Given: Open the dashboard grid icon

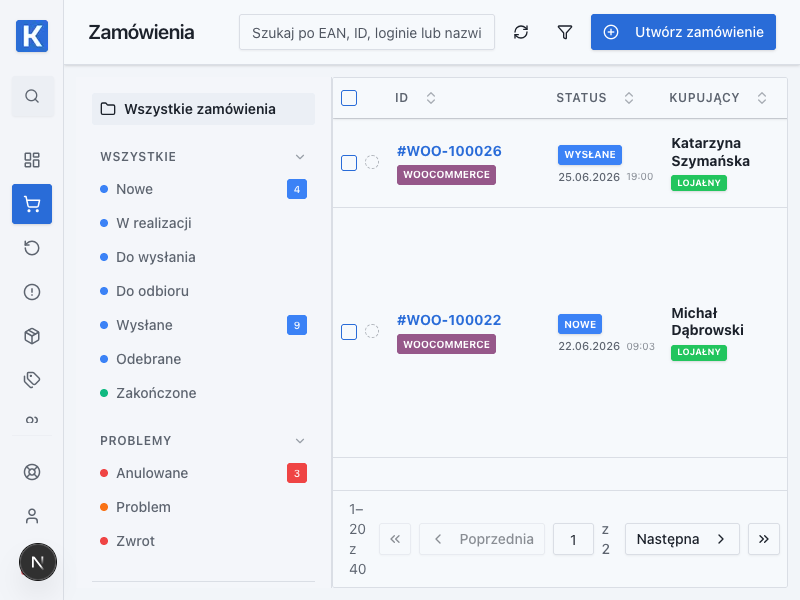Looking at the screenshot, I should 32,160.
